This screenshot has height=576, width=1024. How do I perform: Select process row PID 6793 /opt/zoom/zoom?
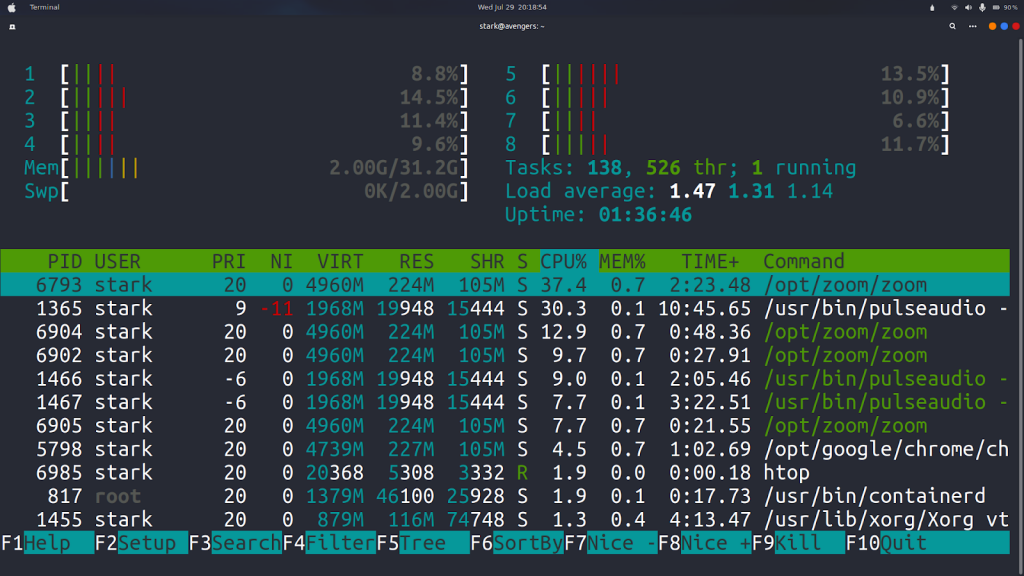pyautogui.click(x=505, y=285)
